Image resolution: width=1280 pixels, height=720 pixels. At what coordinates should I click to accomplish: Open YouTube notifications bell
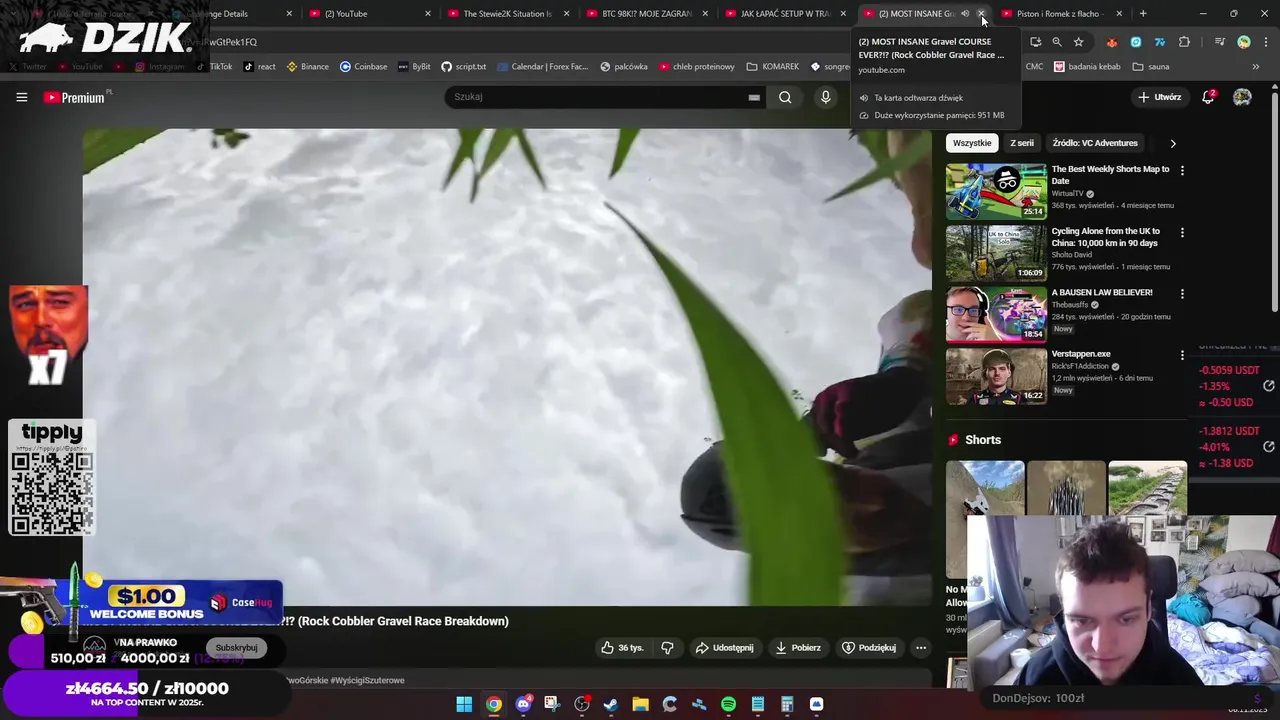pos(1208,97)
